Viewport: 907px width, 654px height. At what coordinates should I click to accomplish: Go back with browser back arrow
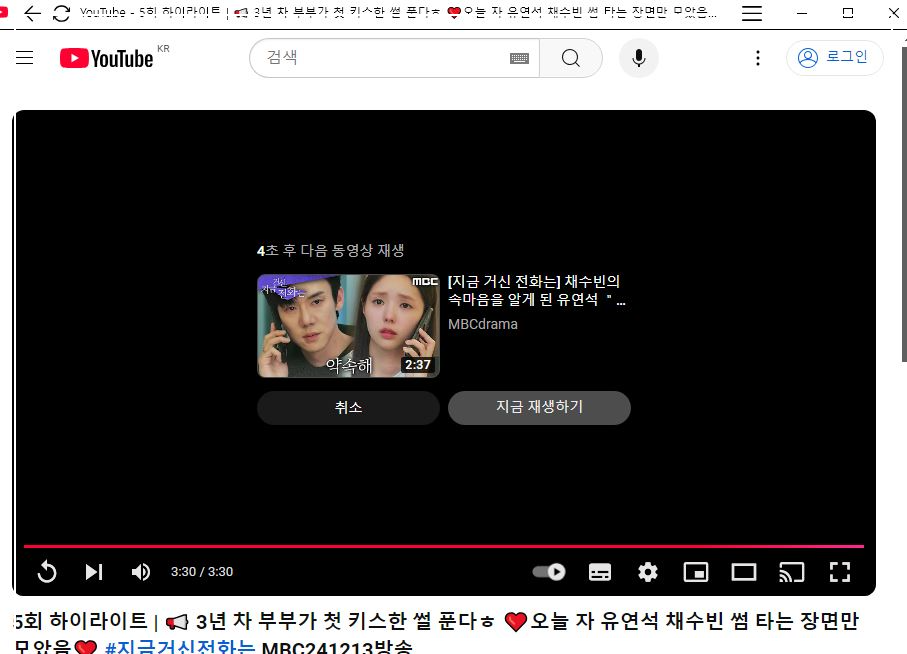(32, 13)
